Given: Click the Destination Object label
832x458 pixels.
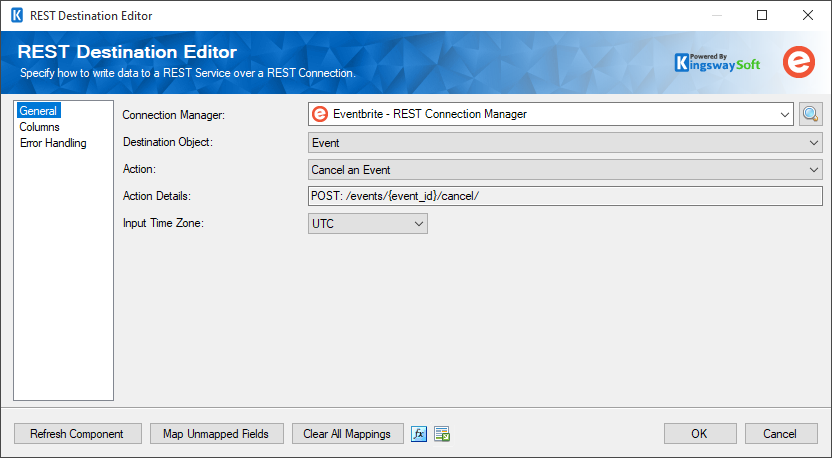Looking at the screenshot, I should pyautogui.click(x=168, y=142).
